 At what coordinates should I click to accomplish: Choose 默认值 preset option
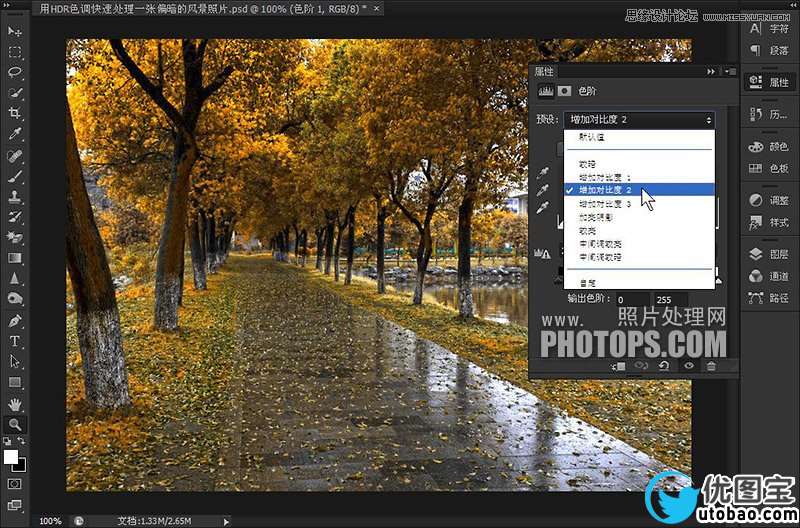coord(591,137)
